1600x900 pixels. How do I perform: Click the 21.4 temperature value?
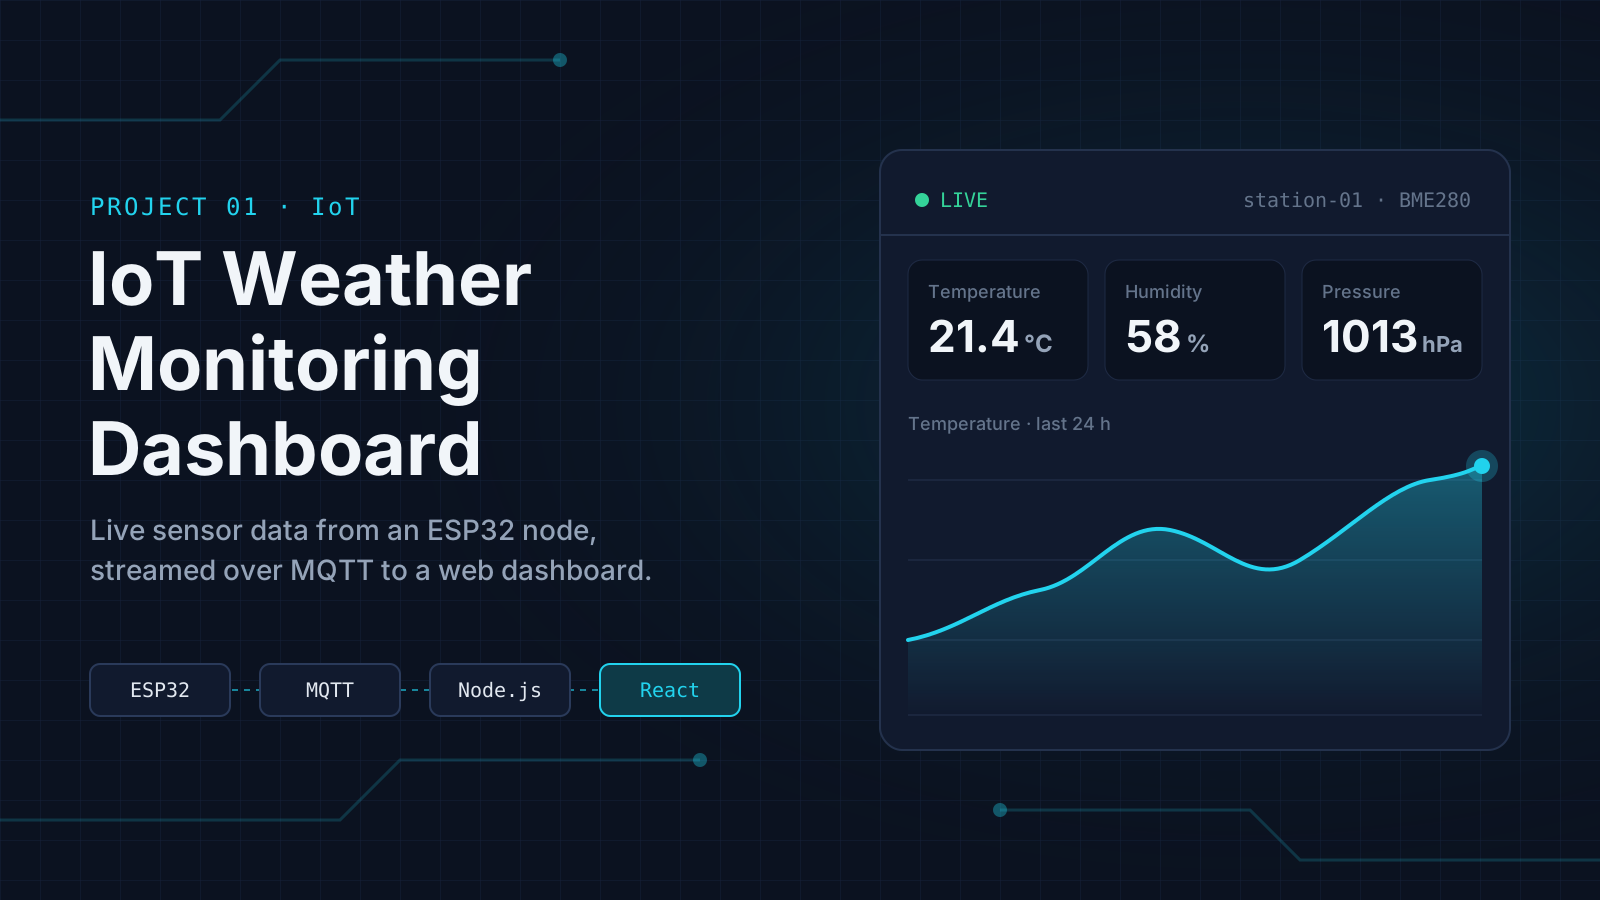point(973,337)
